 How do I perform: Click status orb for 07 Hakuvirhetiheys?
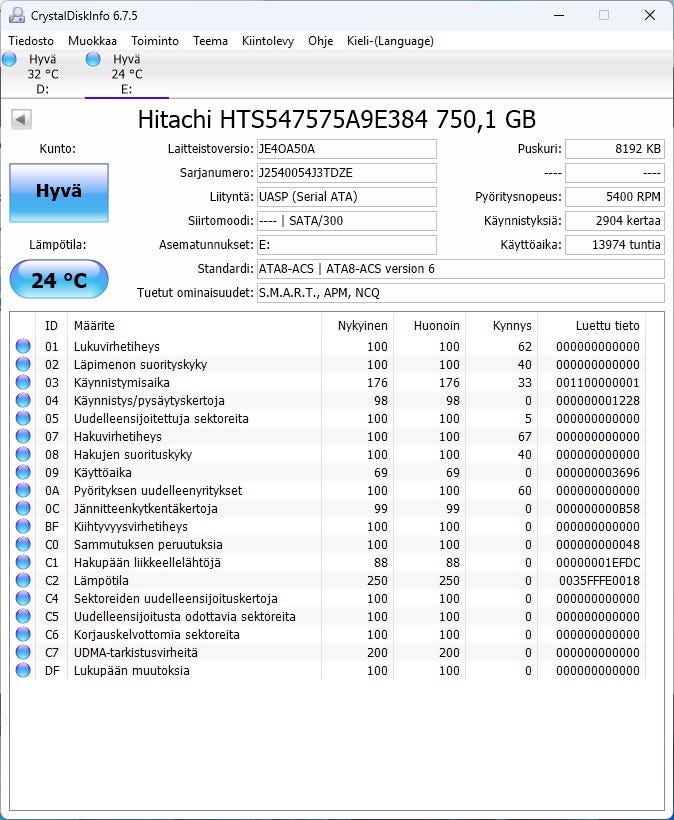coord(23,436)
